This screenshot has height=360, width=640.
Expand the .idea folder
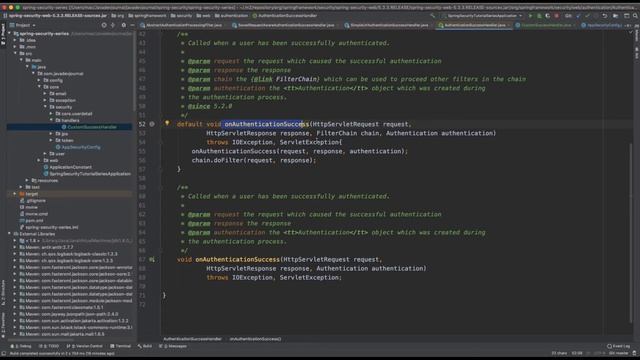[x=16, y=40]
